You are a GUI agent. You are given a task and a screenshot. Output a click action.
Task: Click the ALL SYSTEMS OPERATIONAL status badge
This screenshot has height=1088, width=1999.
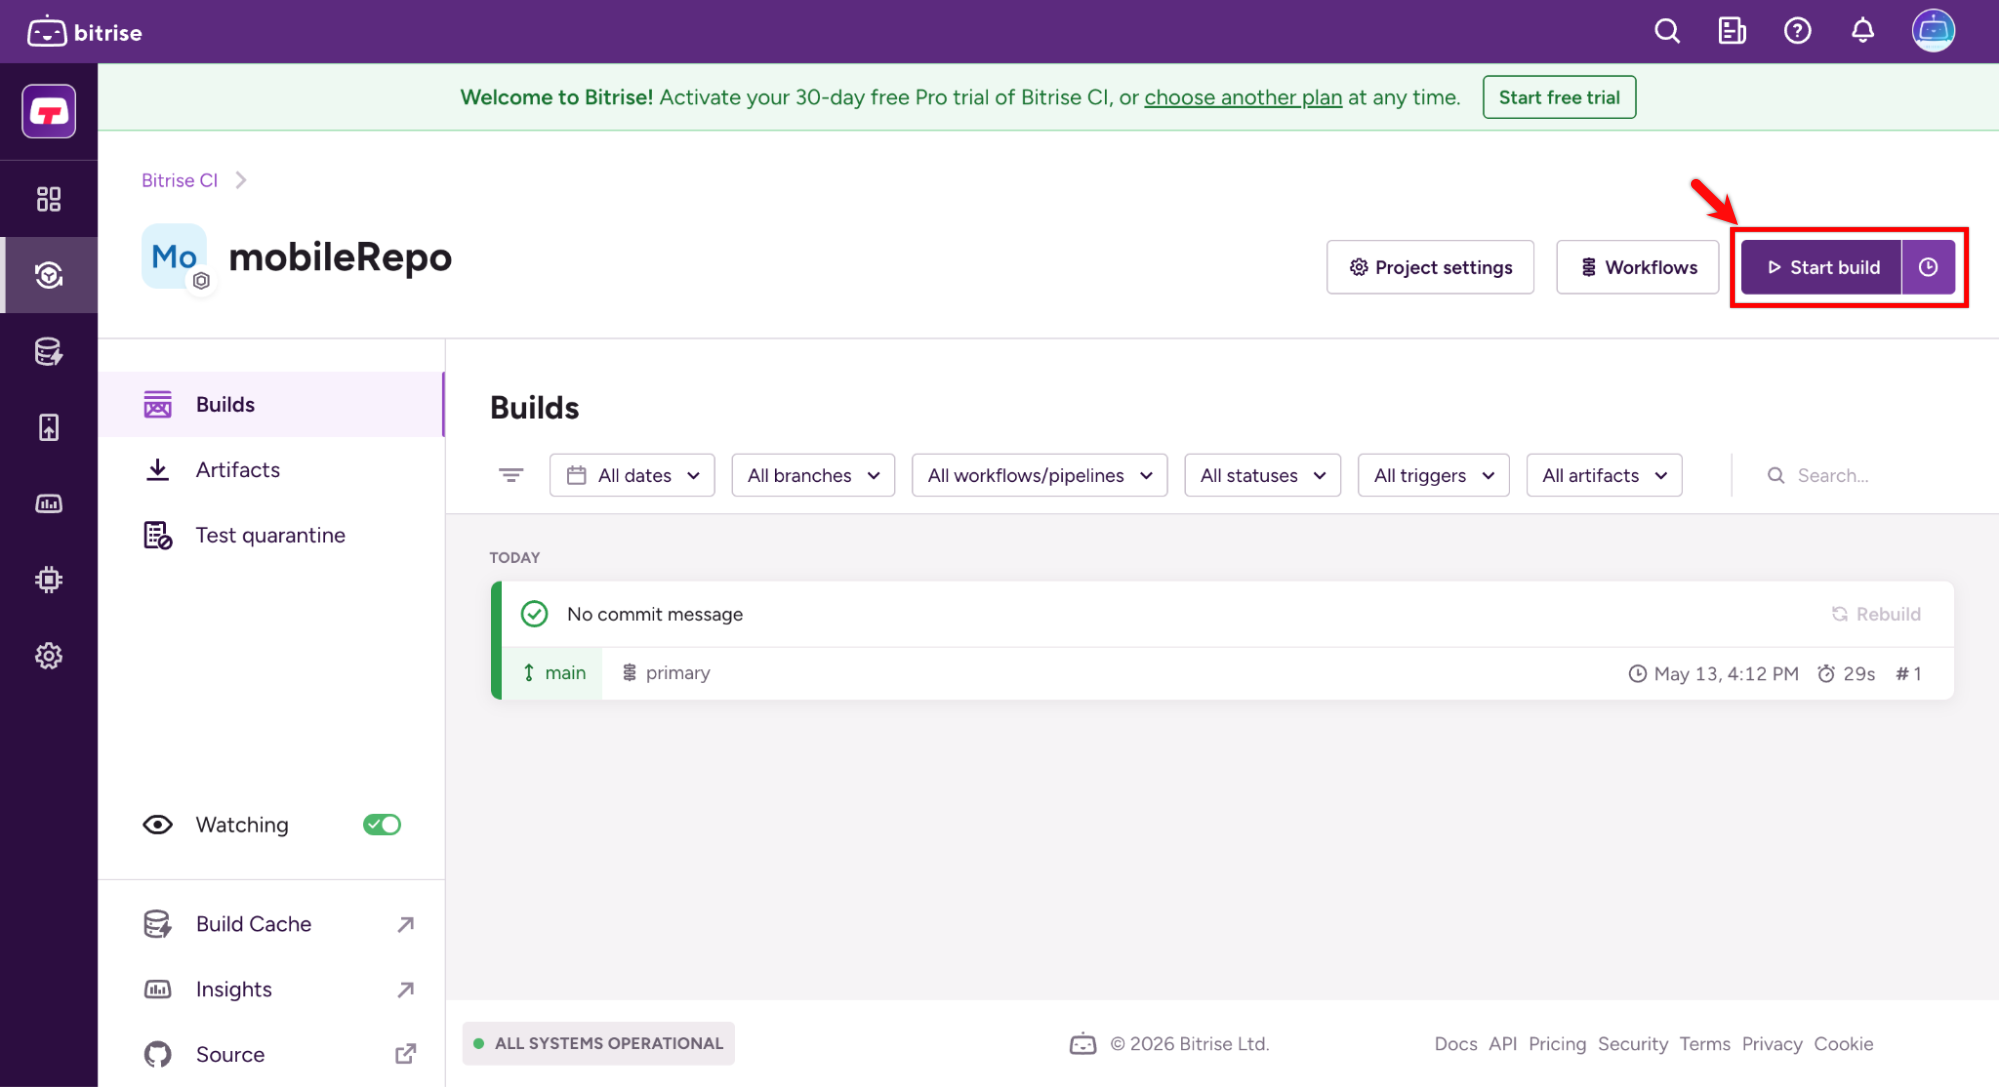point(598,1043)
